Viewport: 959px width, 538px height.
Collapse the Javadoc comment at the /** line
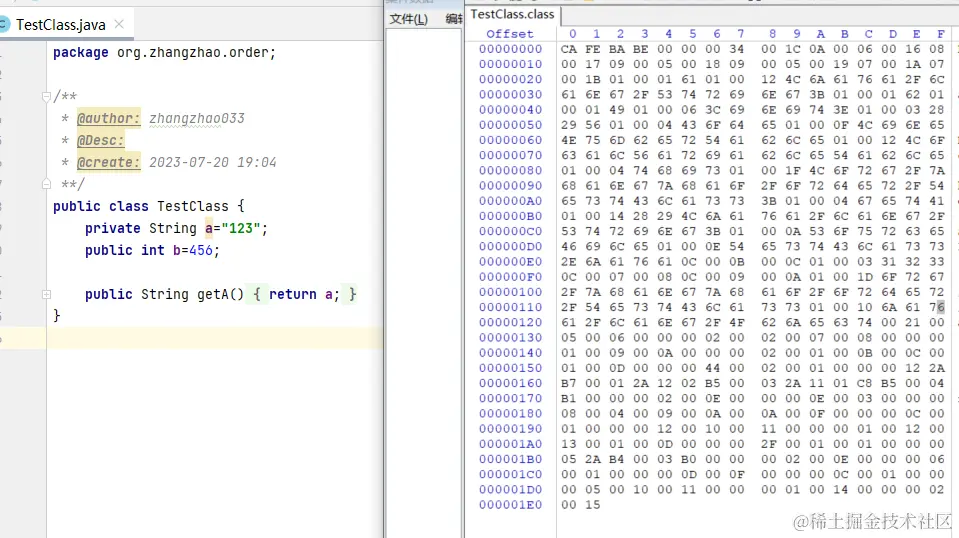pos(46,97)
